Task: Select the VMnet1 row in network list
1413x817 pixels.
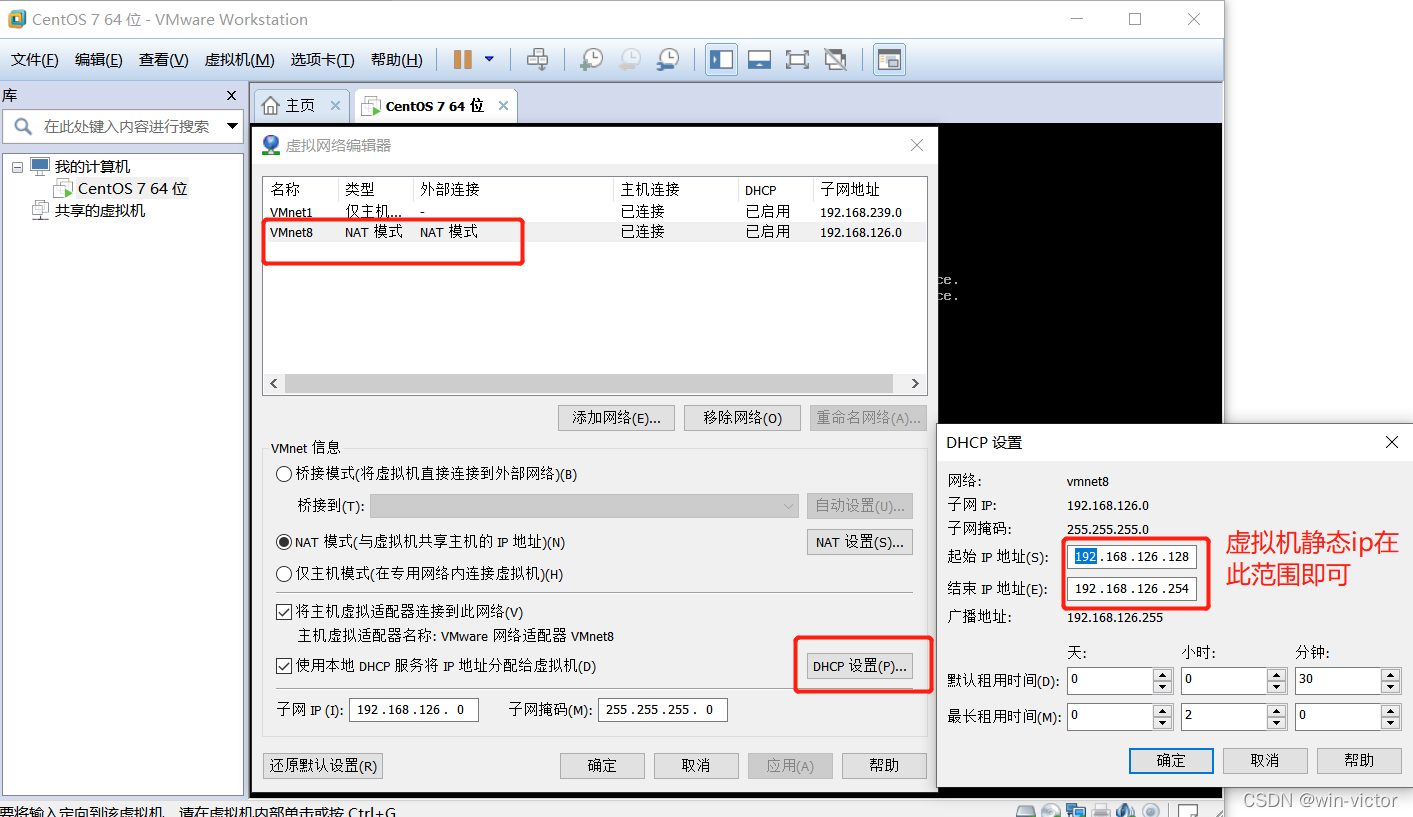Action: tap(594, 212)
